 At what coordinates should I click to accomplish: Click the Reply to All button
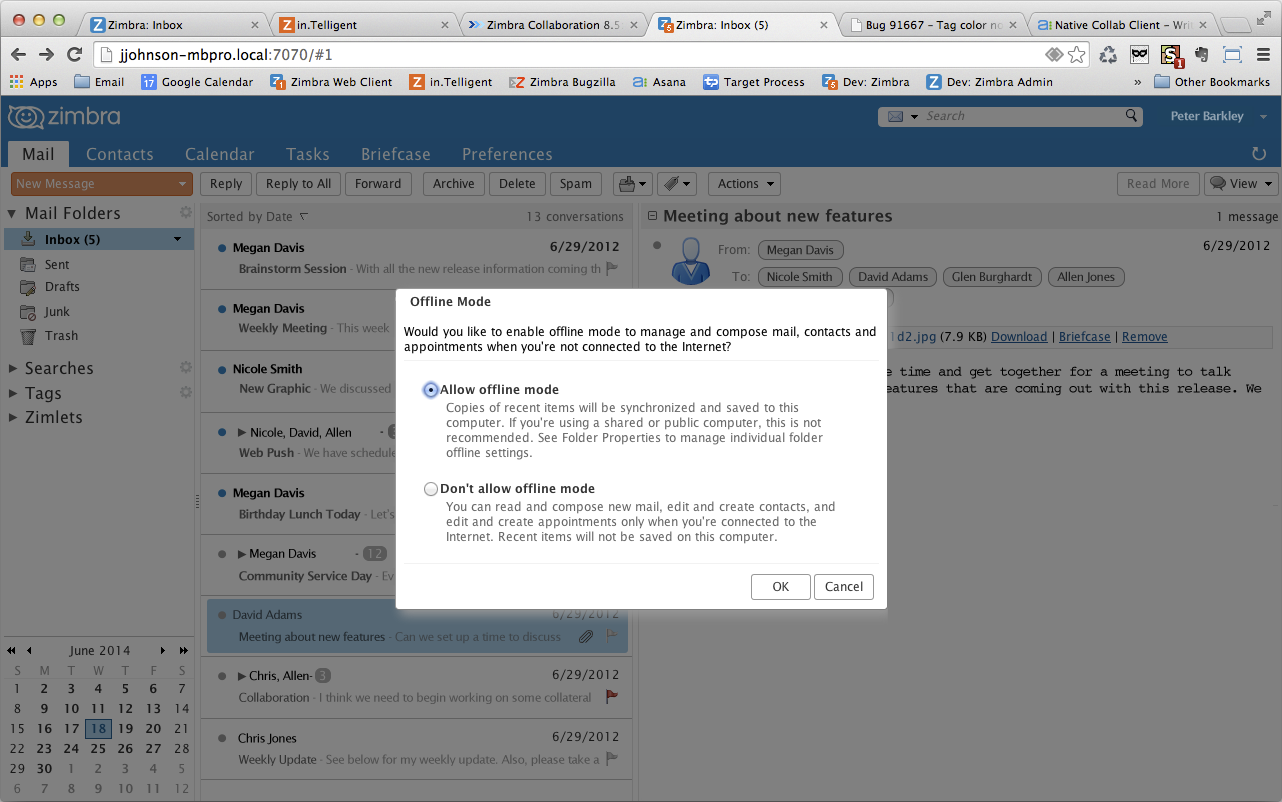pyautogui.click(x=298, y=184)
